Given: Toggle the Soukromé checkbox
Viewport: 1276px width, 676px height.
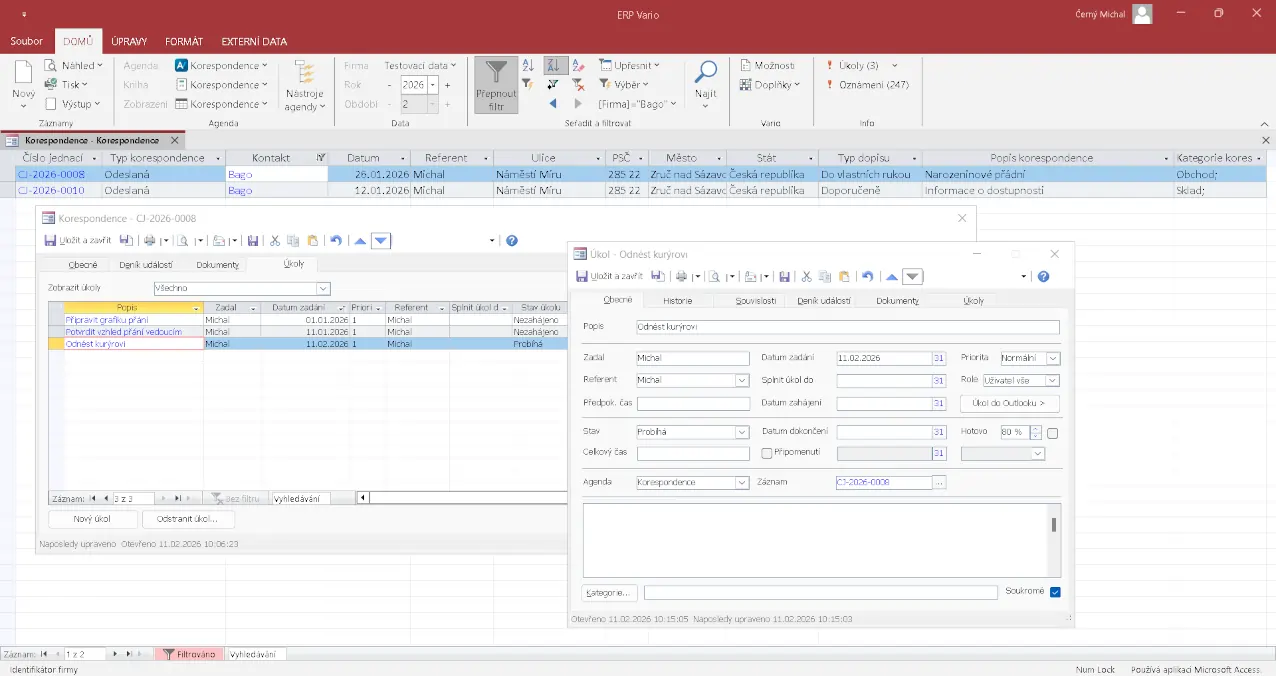Looking at the screenshot, I should 1055,592.
